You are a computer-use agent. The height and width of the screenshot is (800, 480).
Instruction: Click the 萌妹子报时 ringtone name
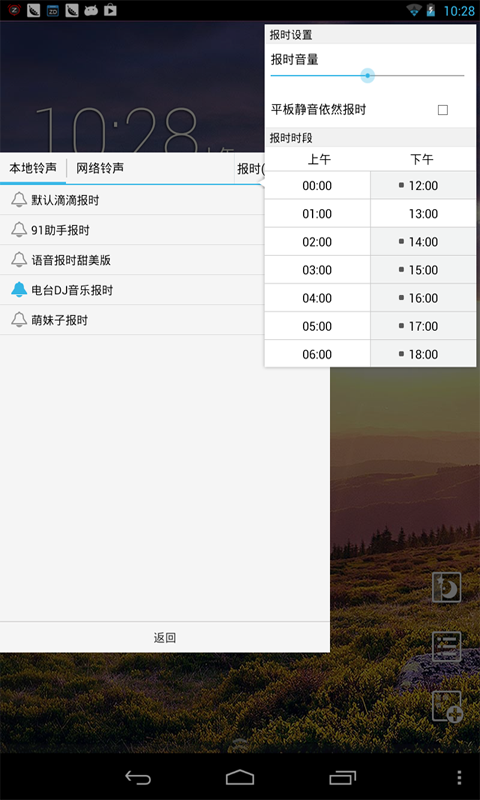pyautogui.click(x=60, y=320)
